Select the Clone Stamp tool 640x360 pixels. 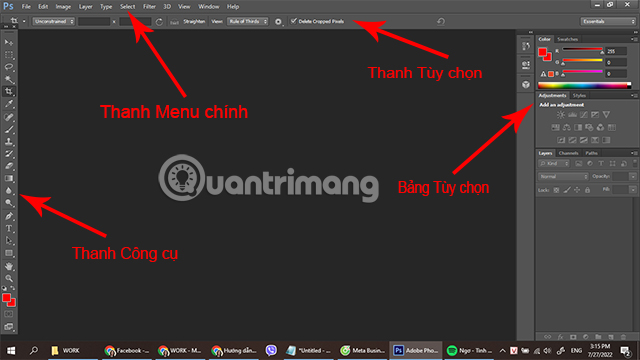coord(9,142)
